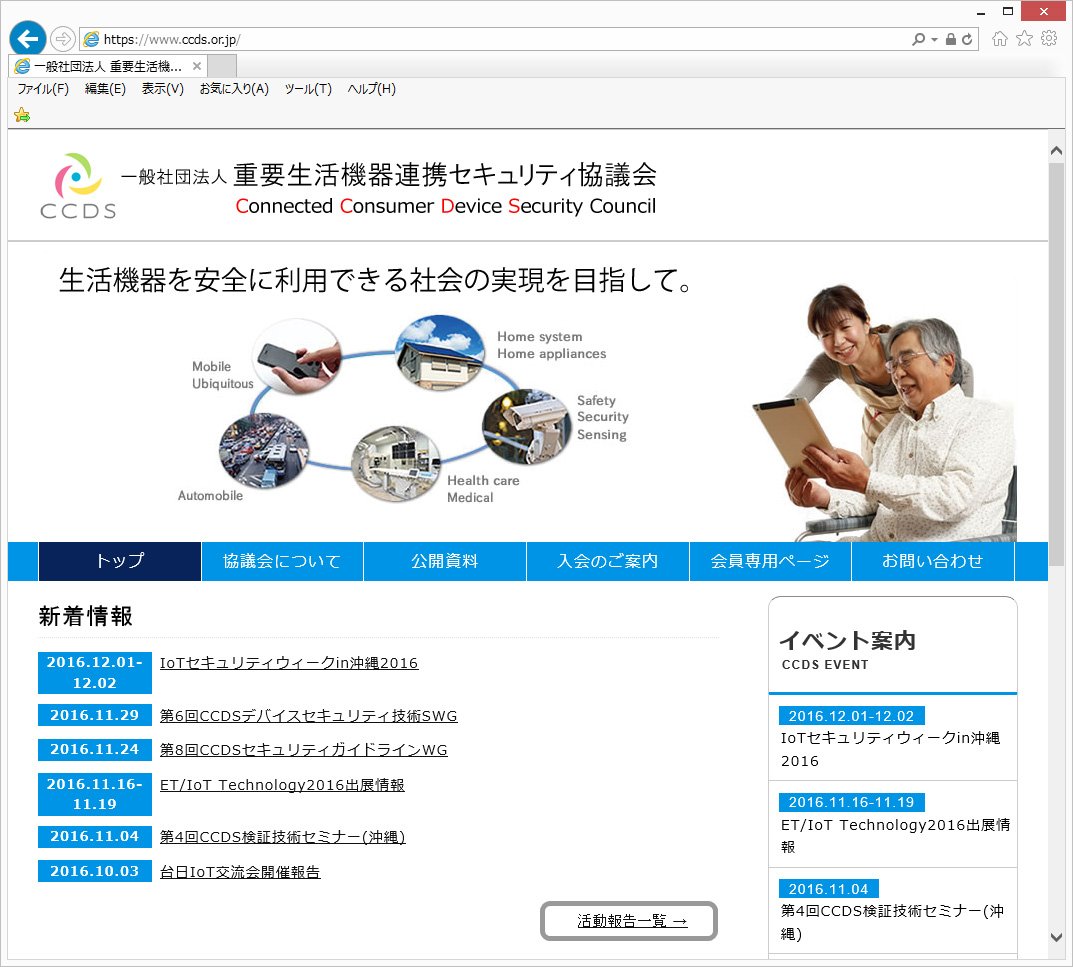Screen dimensions: 1073x967
Task: Click the browser Back arrow button
Action: 27,39
